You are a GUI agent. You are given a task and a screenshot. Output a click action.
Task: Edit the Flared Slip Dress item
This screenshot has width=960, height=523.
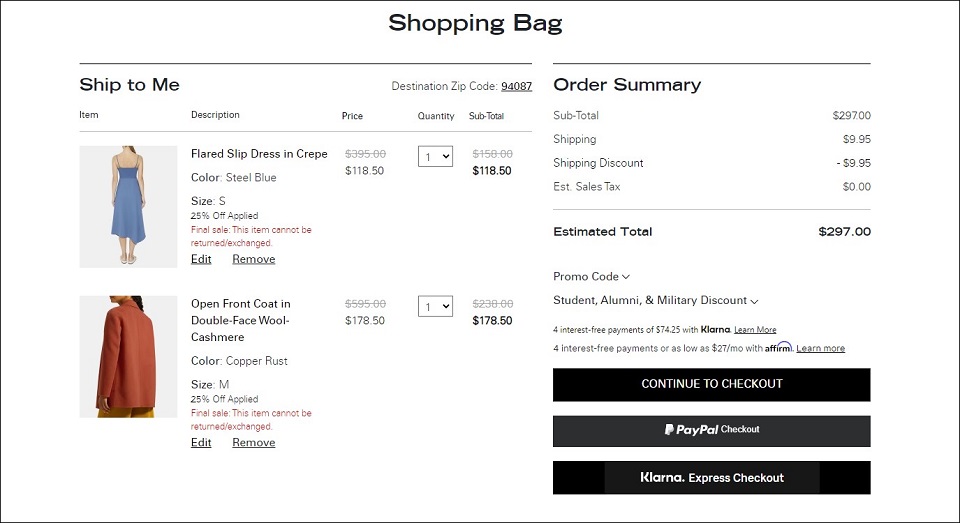coord(201,259)
